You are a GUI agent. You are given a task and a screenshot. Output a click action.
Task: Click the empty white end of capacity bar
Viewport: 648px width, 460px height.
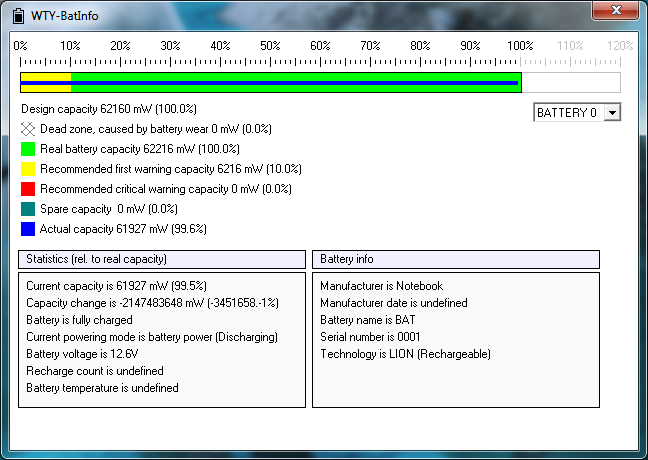point(571,83)
